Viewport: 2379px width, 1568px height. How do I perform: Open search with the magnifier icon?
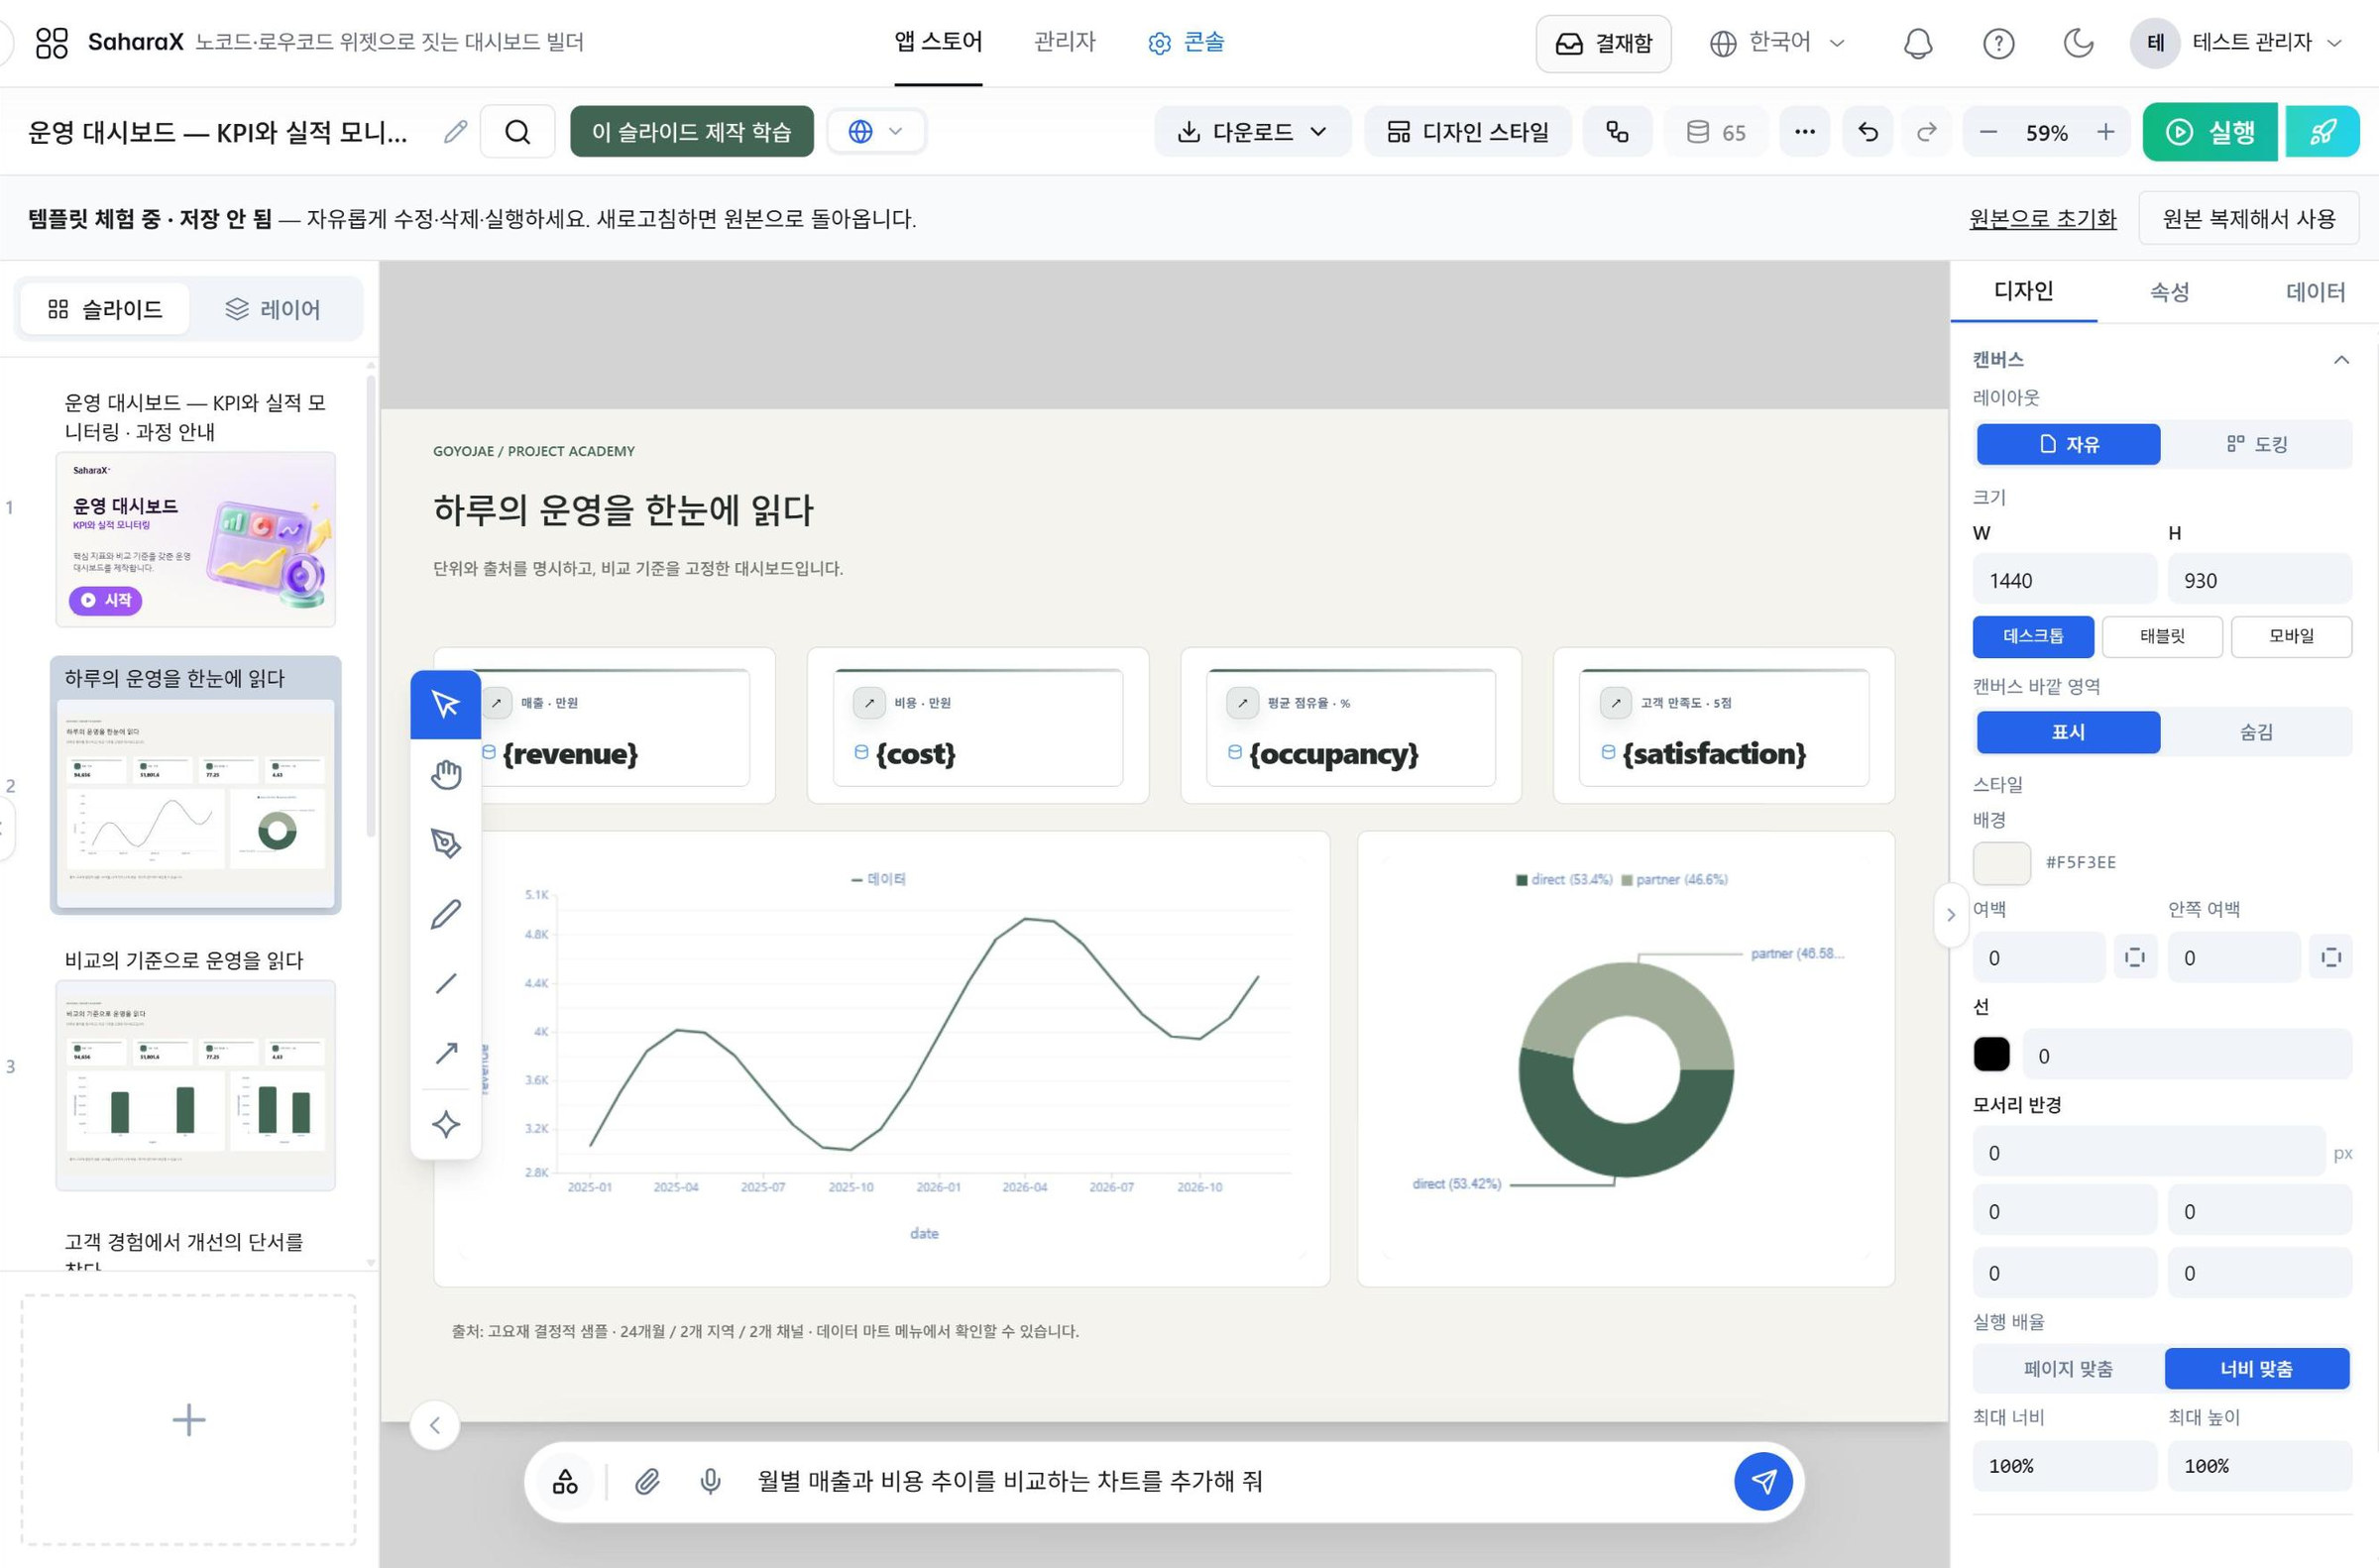(x=517, y=132)
